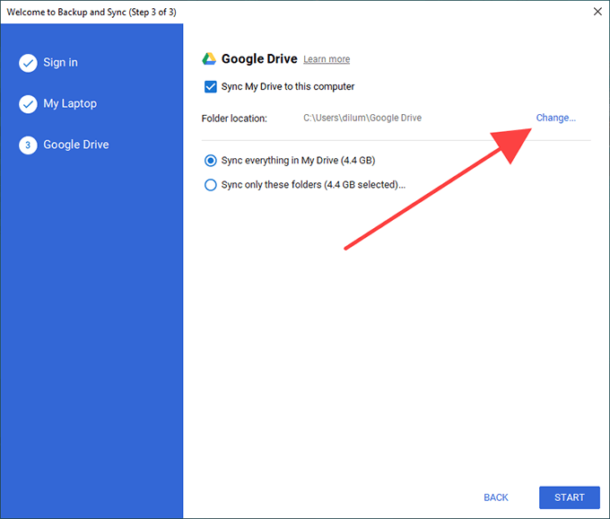Open the Learn more link
This screenshot has width=610, height=519.
(326, 60)
